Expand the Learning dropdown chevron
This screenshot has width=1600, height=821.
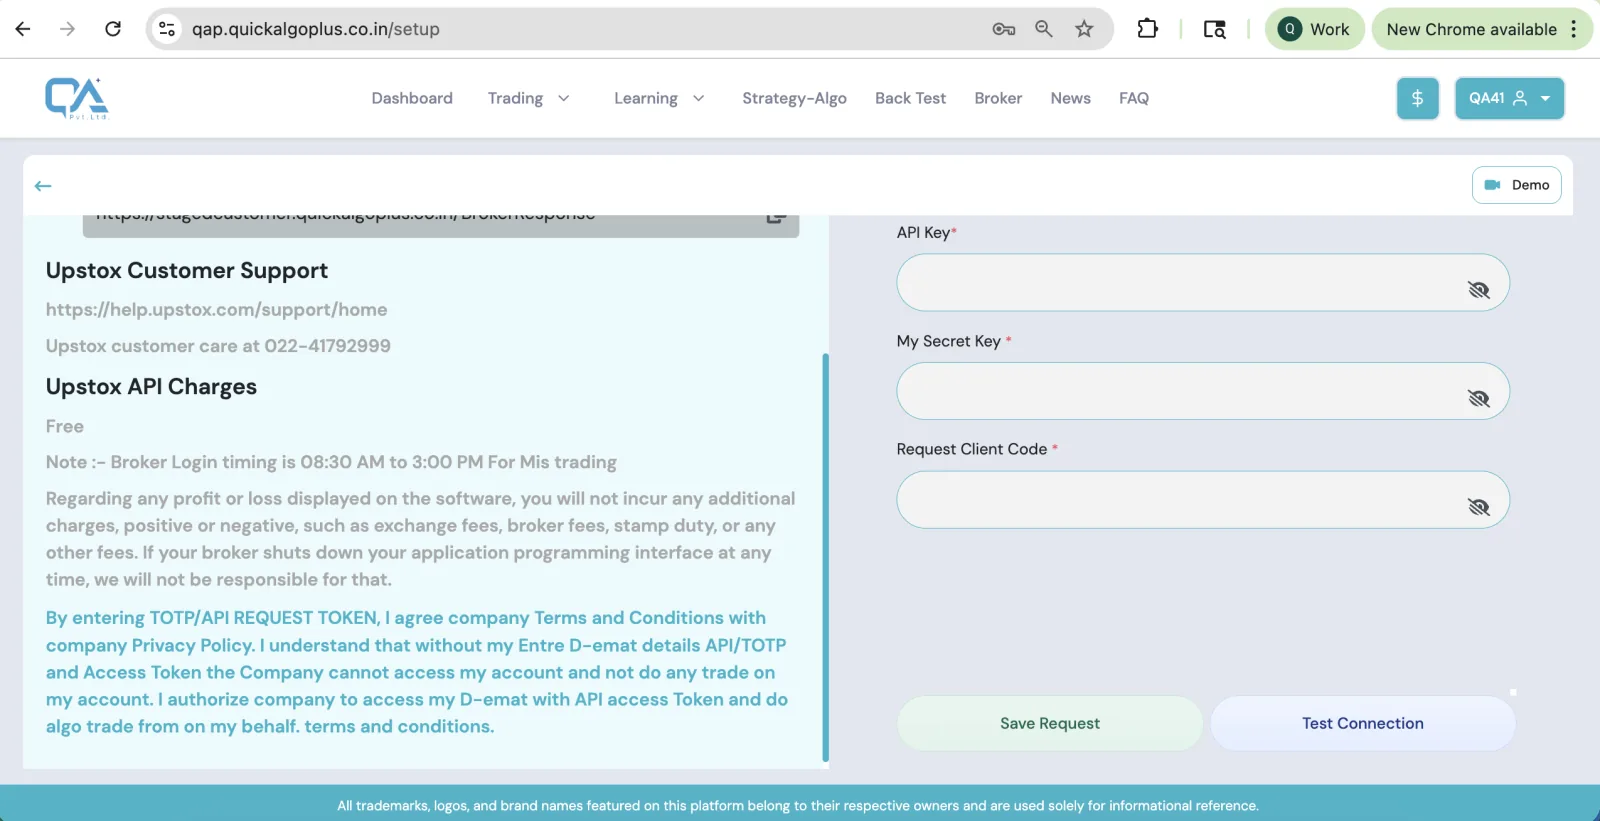pyautogui.click(x=699, y=98)
